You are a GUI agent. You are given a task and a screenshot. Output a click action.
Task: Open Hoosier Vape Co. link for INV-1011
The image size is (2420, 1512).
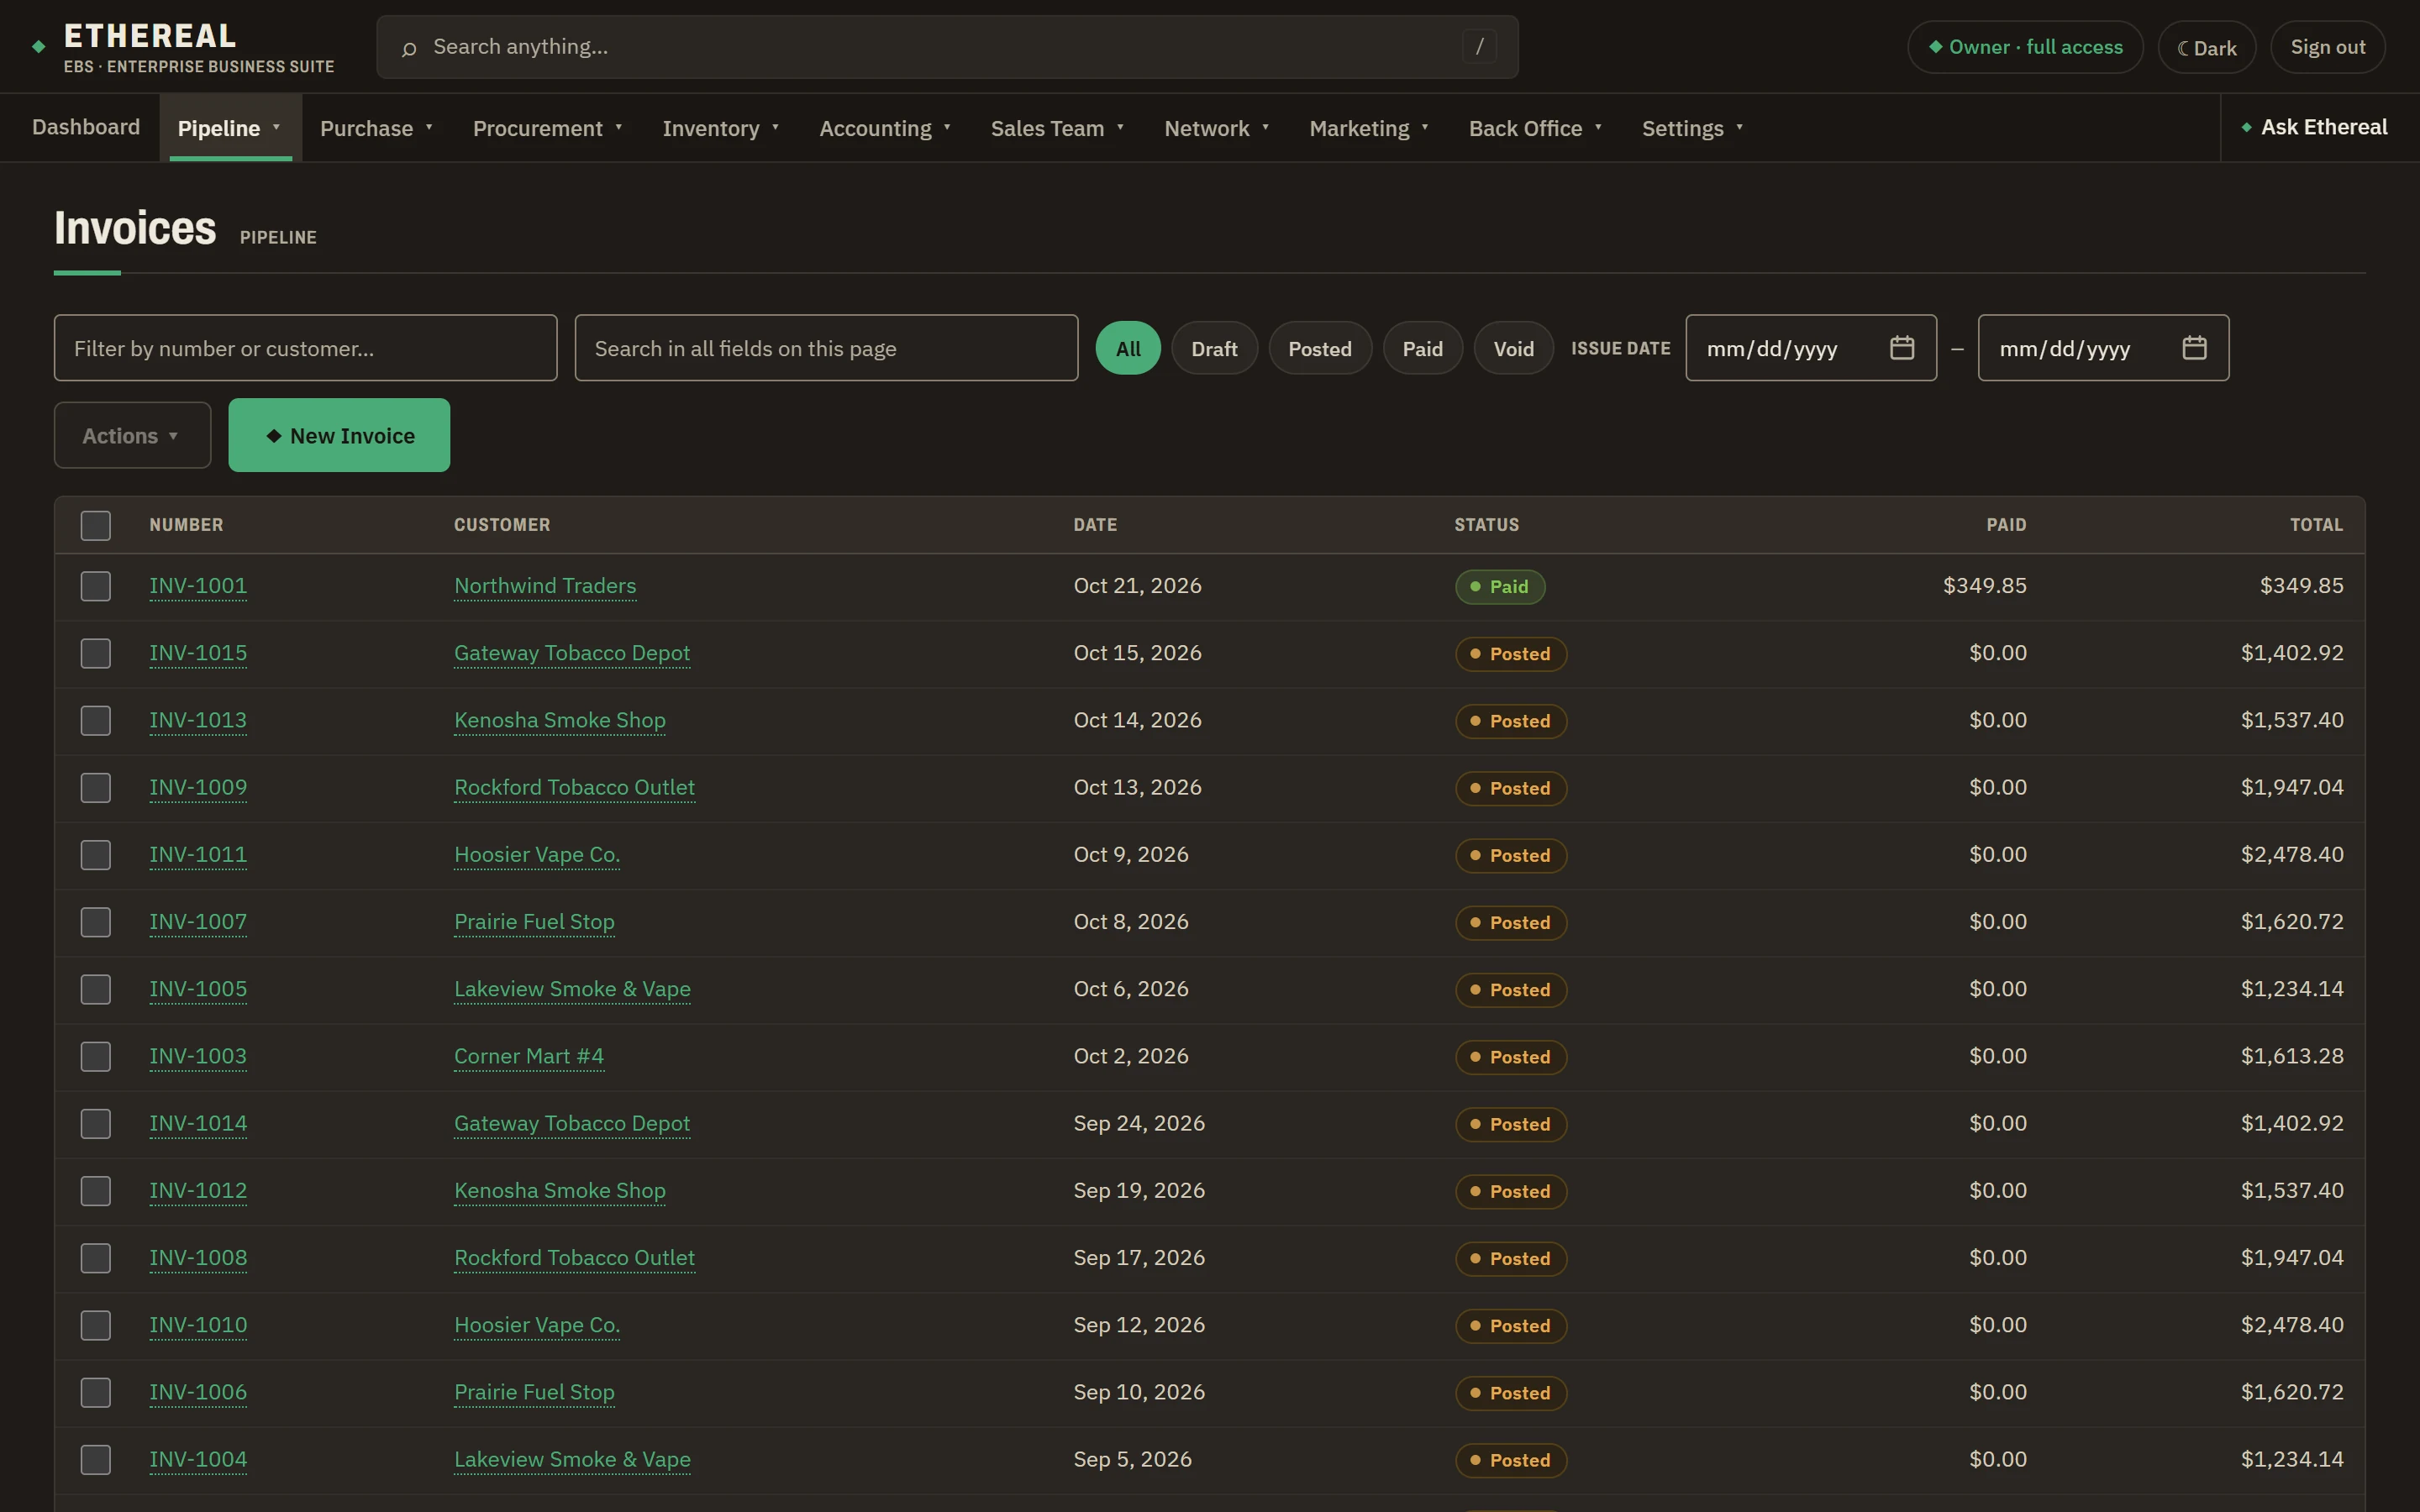[x=537, y=854]
